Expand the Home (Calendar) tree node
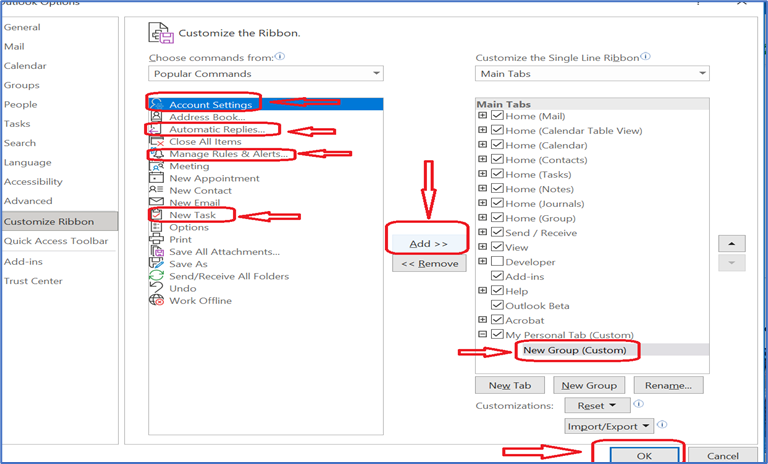This screenshot has width=768, height=464. point(482,145)
